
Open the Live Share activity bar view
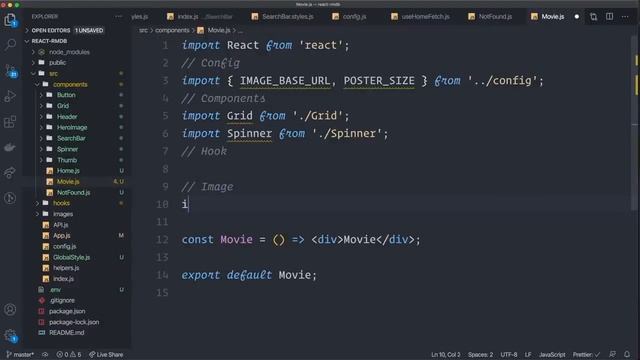tap(10, 173)
